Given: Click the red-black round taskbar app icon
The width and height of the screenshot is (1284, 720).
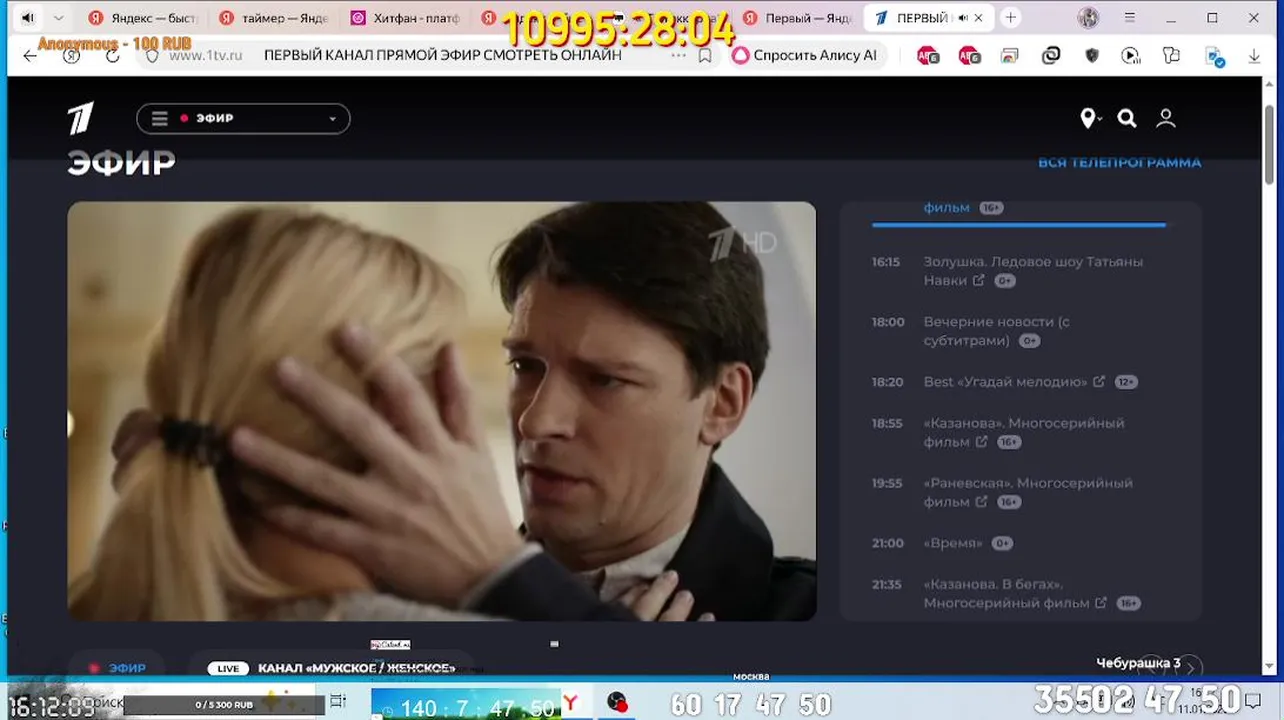Looking at the screenshot, I should click(617, 703).
